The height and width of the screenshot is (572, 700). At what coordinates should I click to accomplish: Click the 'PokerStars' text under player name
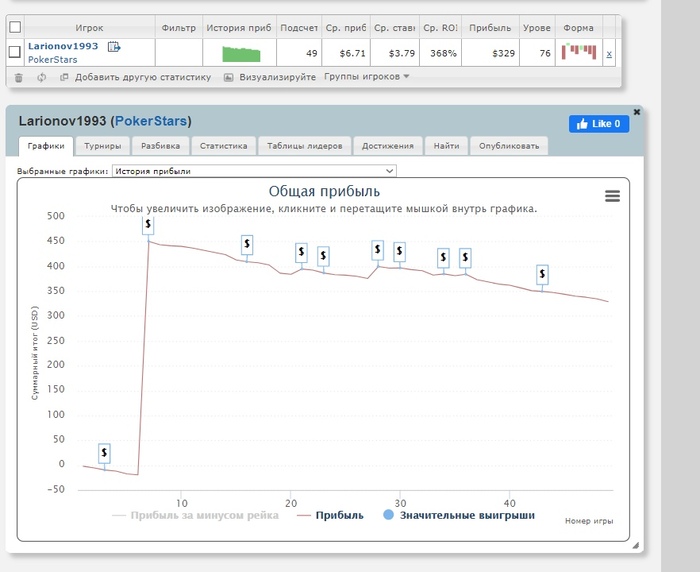[52, 59]
